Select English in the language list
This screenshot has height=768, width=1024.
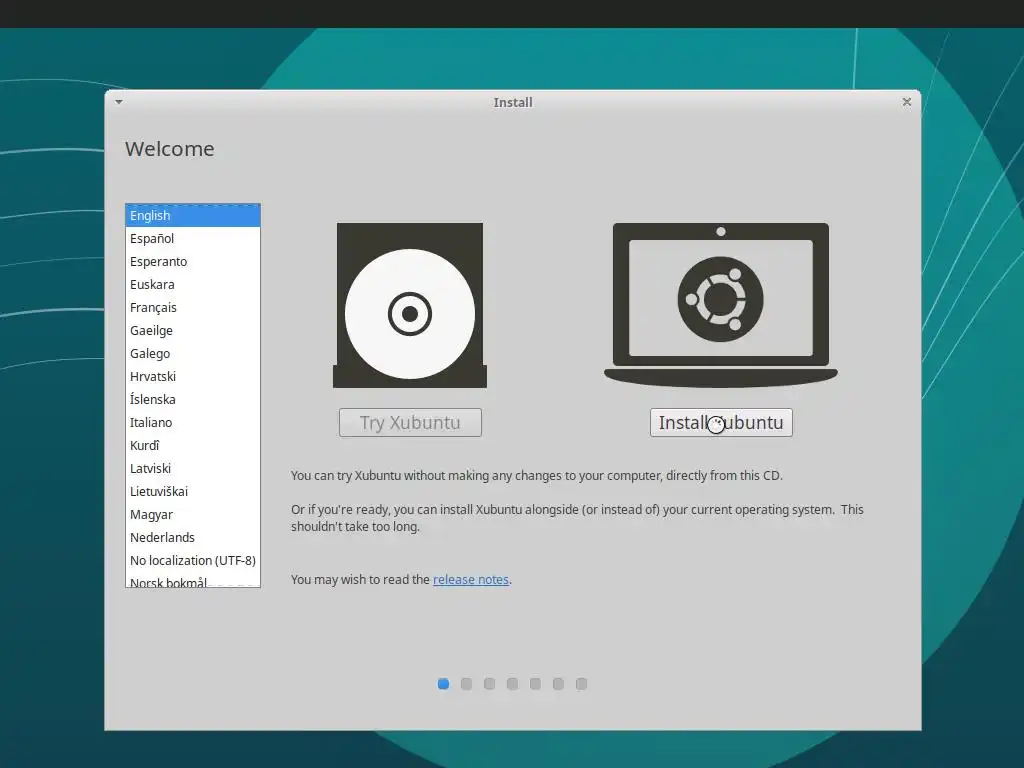193,216
